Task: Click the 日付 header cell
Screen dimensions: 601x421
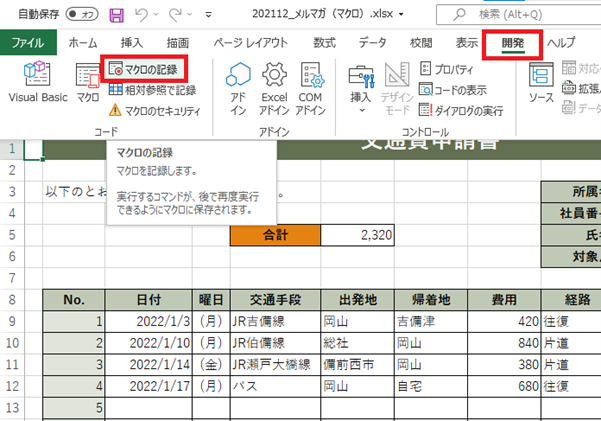Action: [x=148, y=300]
